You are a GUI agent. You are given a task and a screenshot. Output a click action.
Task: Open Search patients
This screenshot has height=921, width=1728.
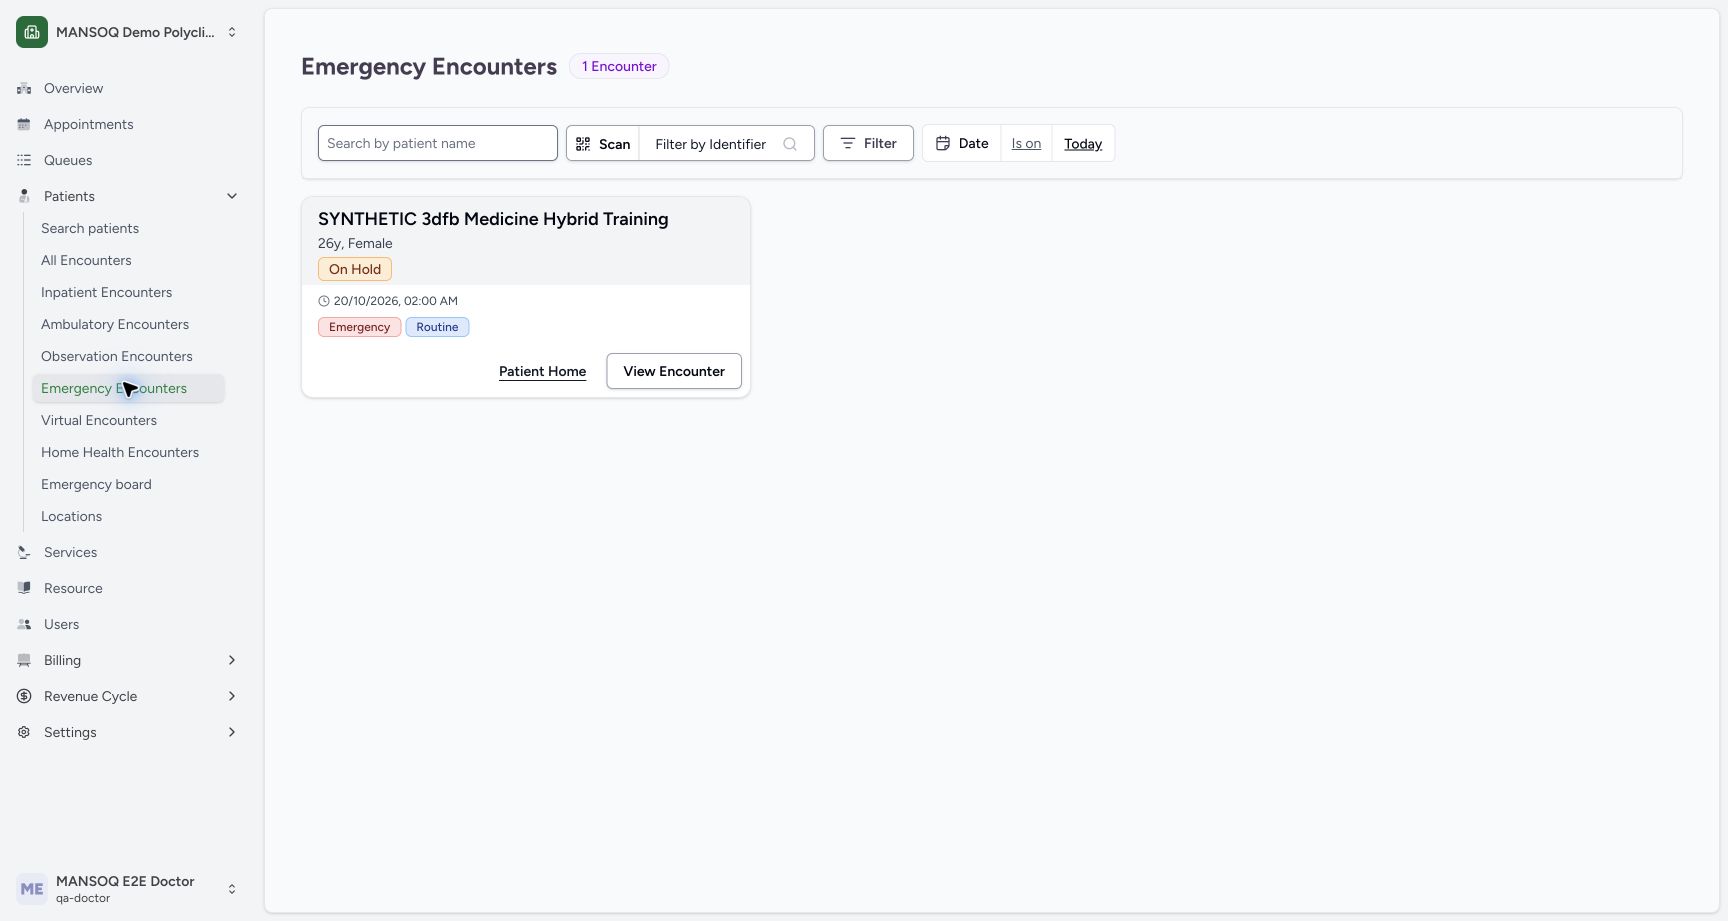pos(90,228)
